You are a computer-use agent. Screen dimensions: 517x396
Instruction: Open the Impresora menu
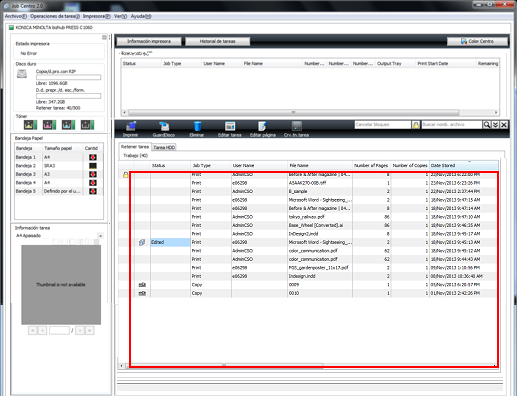coord(97,16)
